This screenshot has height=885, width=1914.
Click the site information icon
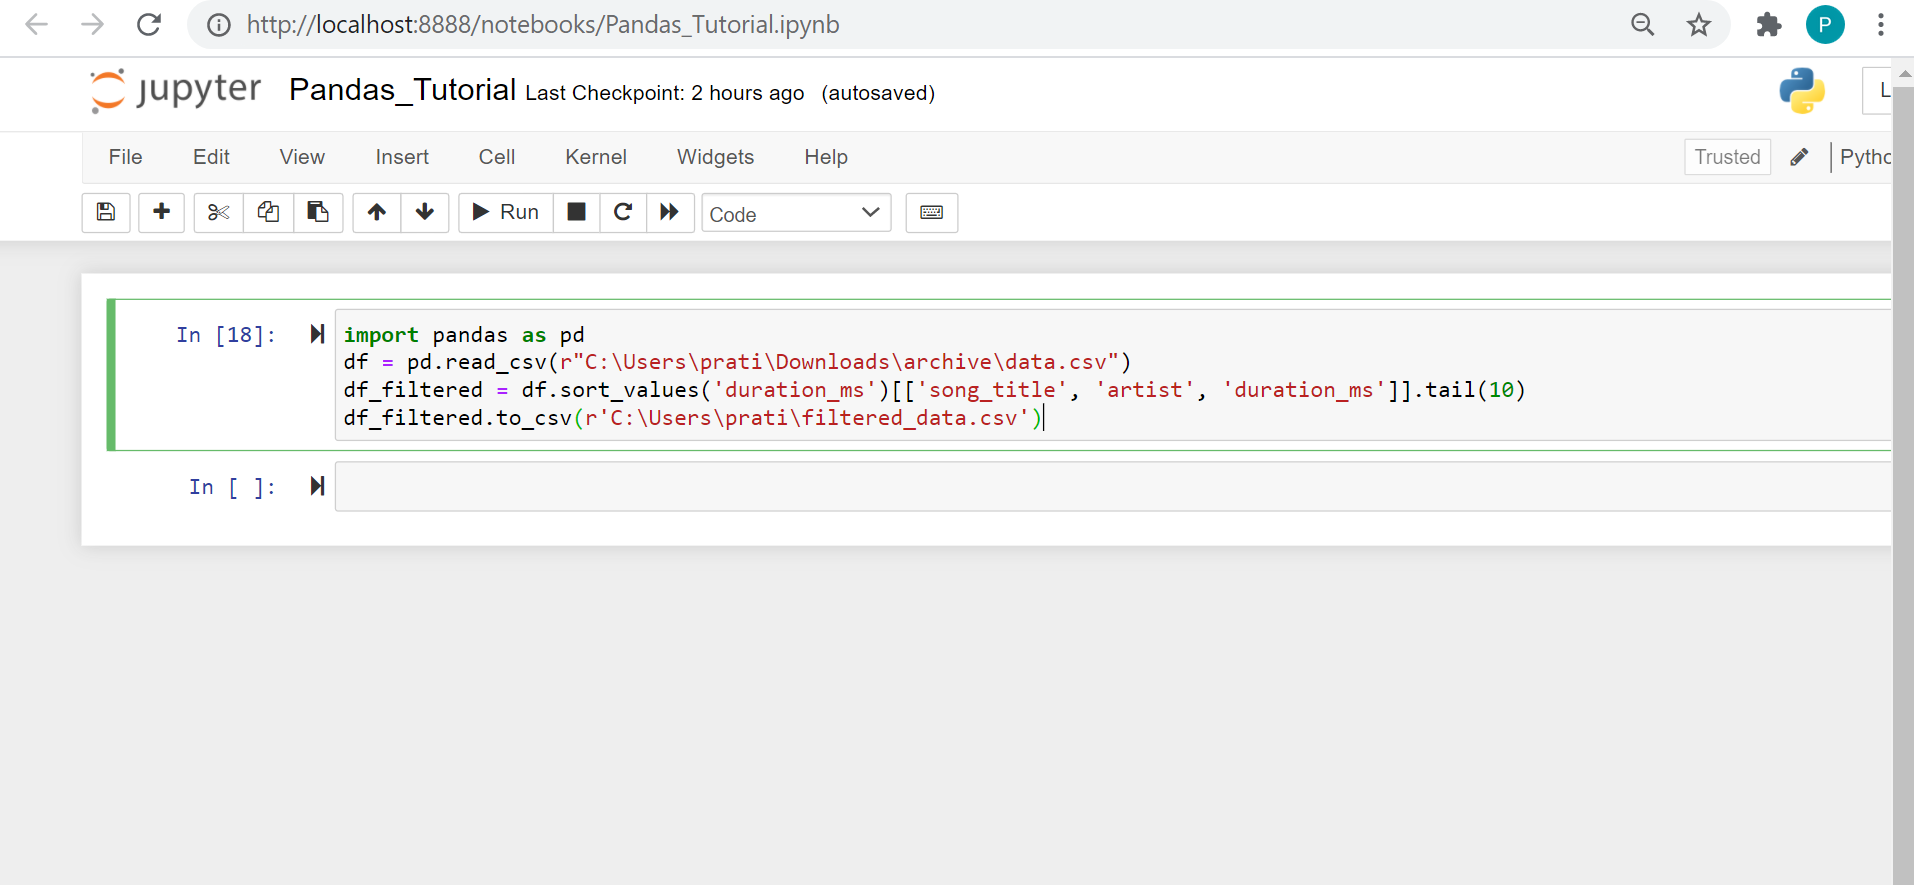[x=219, y=25]
